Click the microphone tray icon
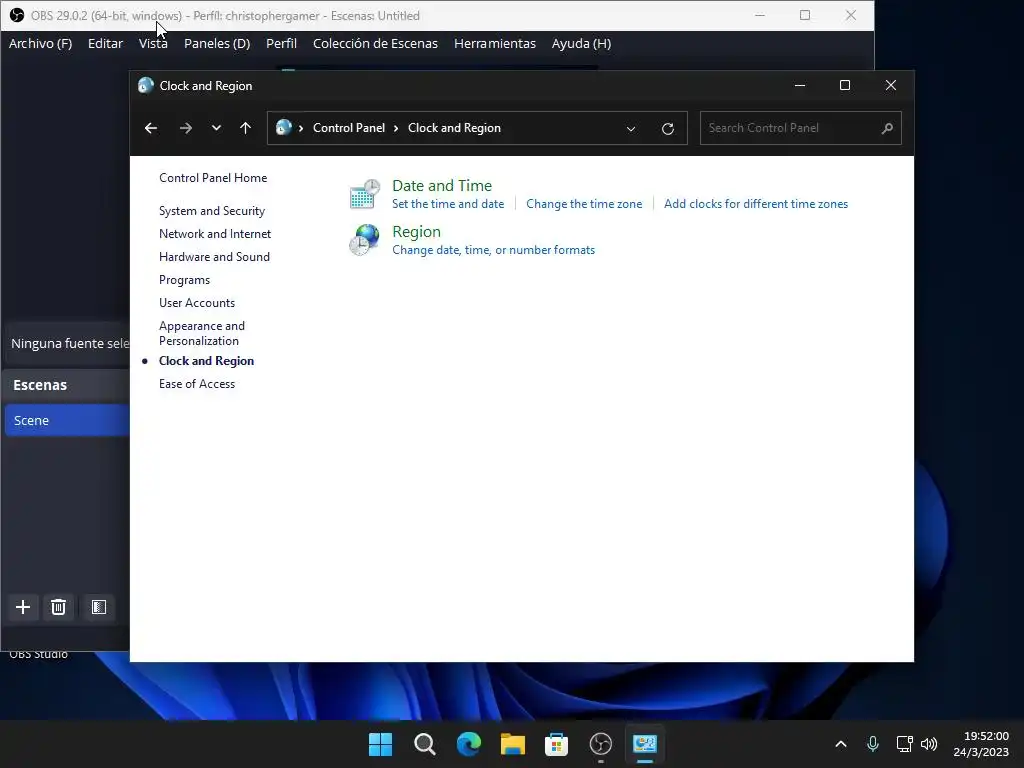This screenshot has width=1024, height=768. [872, 744]
